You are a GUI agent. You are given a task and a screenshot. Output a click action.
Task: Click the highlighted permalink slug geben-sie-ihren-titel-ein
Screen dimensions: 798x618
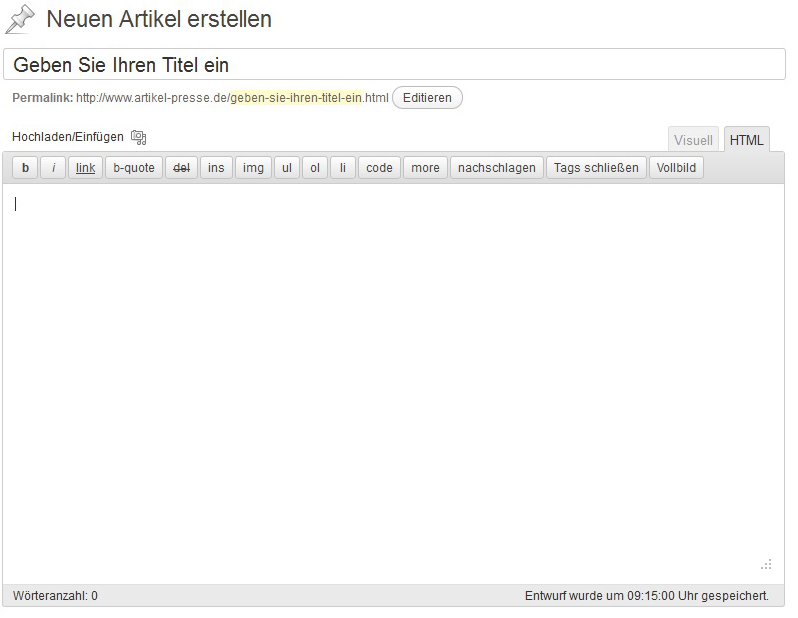(x=296, y=98)
